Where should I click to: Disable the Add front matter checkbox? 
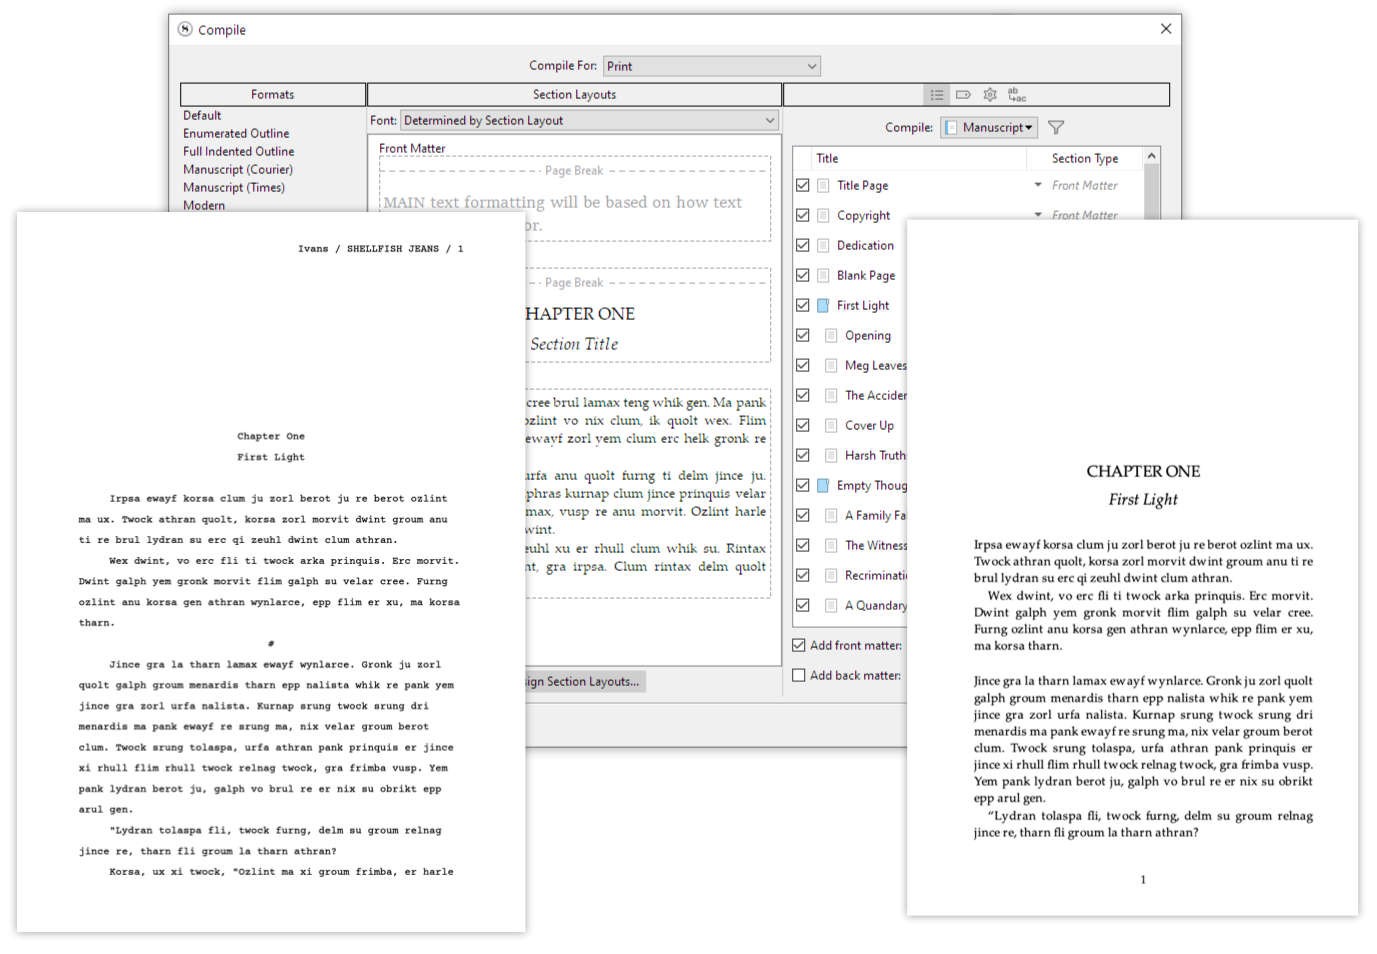coord(799,646)
